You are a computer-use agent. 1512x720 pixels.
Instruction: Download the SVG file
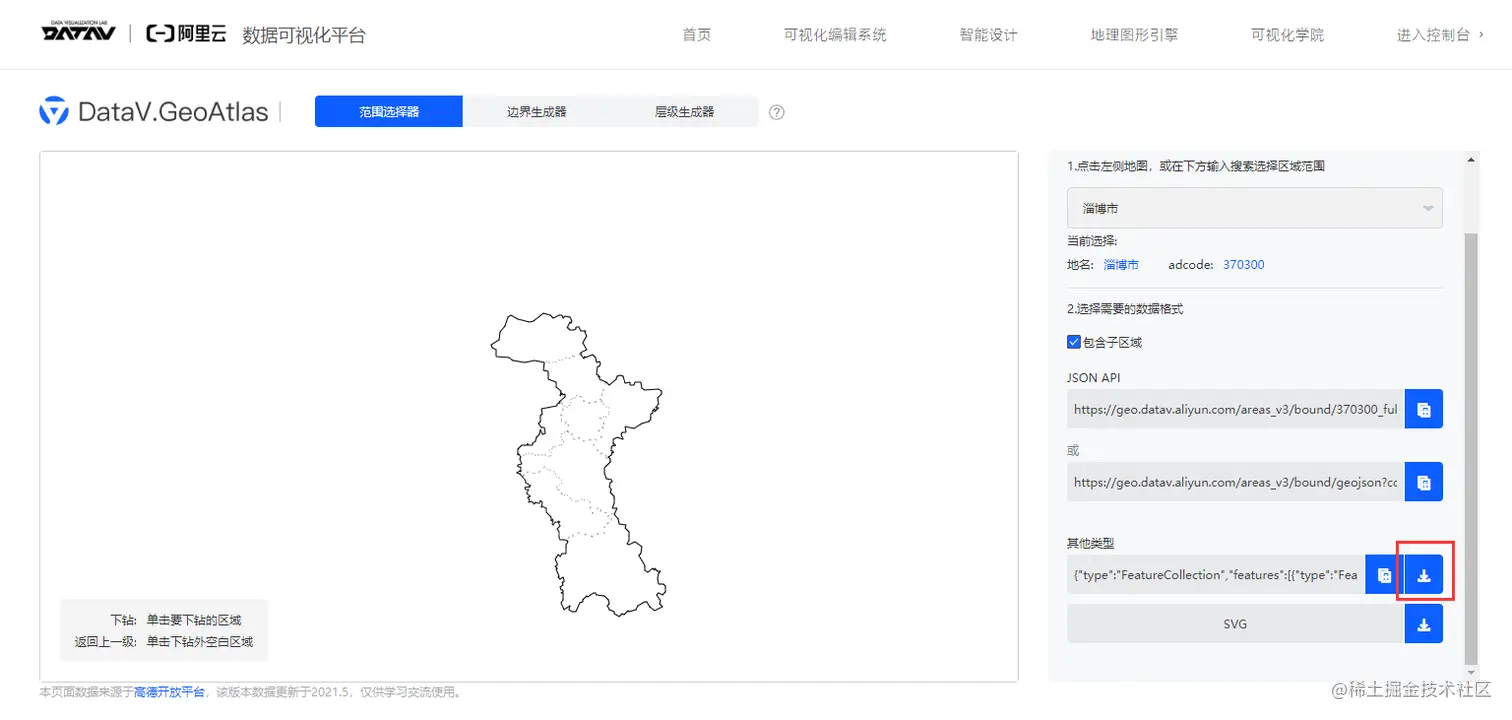point(1424,624)
